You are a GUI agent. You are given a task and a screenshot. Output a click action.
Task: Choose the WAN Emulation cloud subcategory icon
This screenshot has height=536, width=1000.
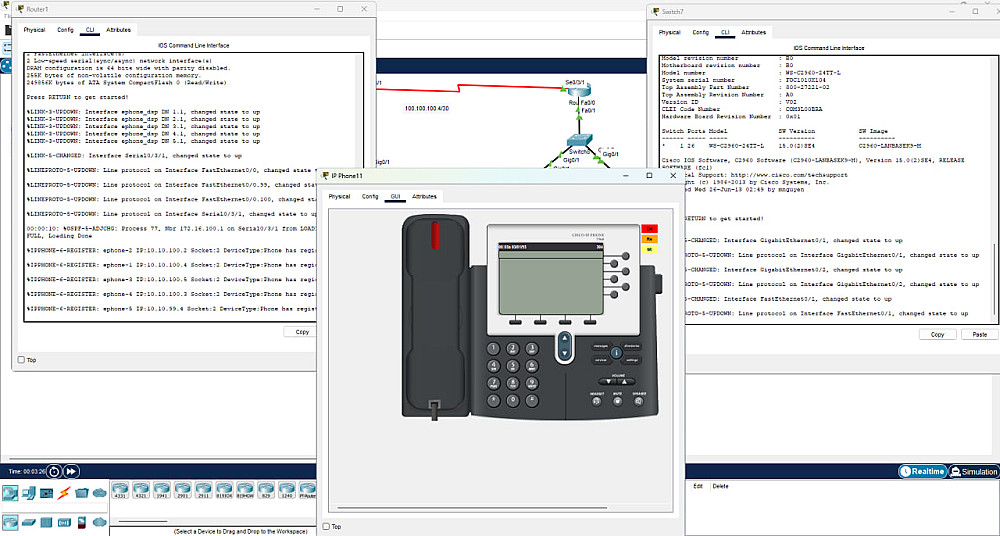[99, 522]
